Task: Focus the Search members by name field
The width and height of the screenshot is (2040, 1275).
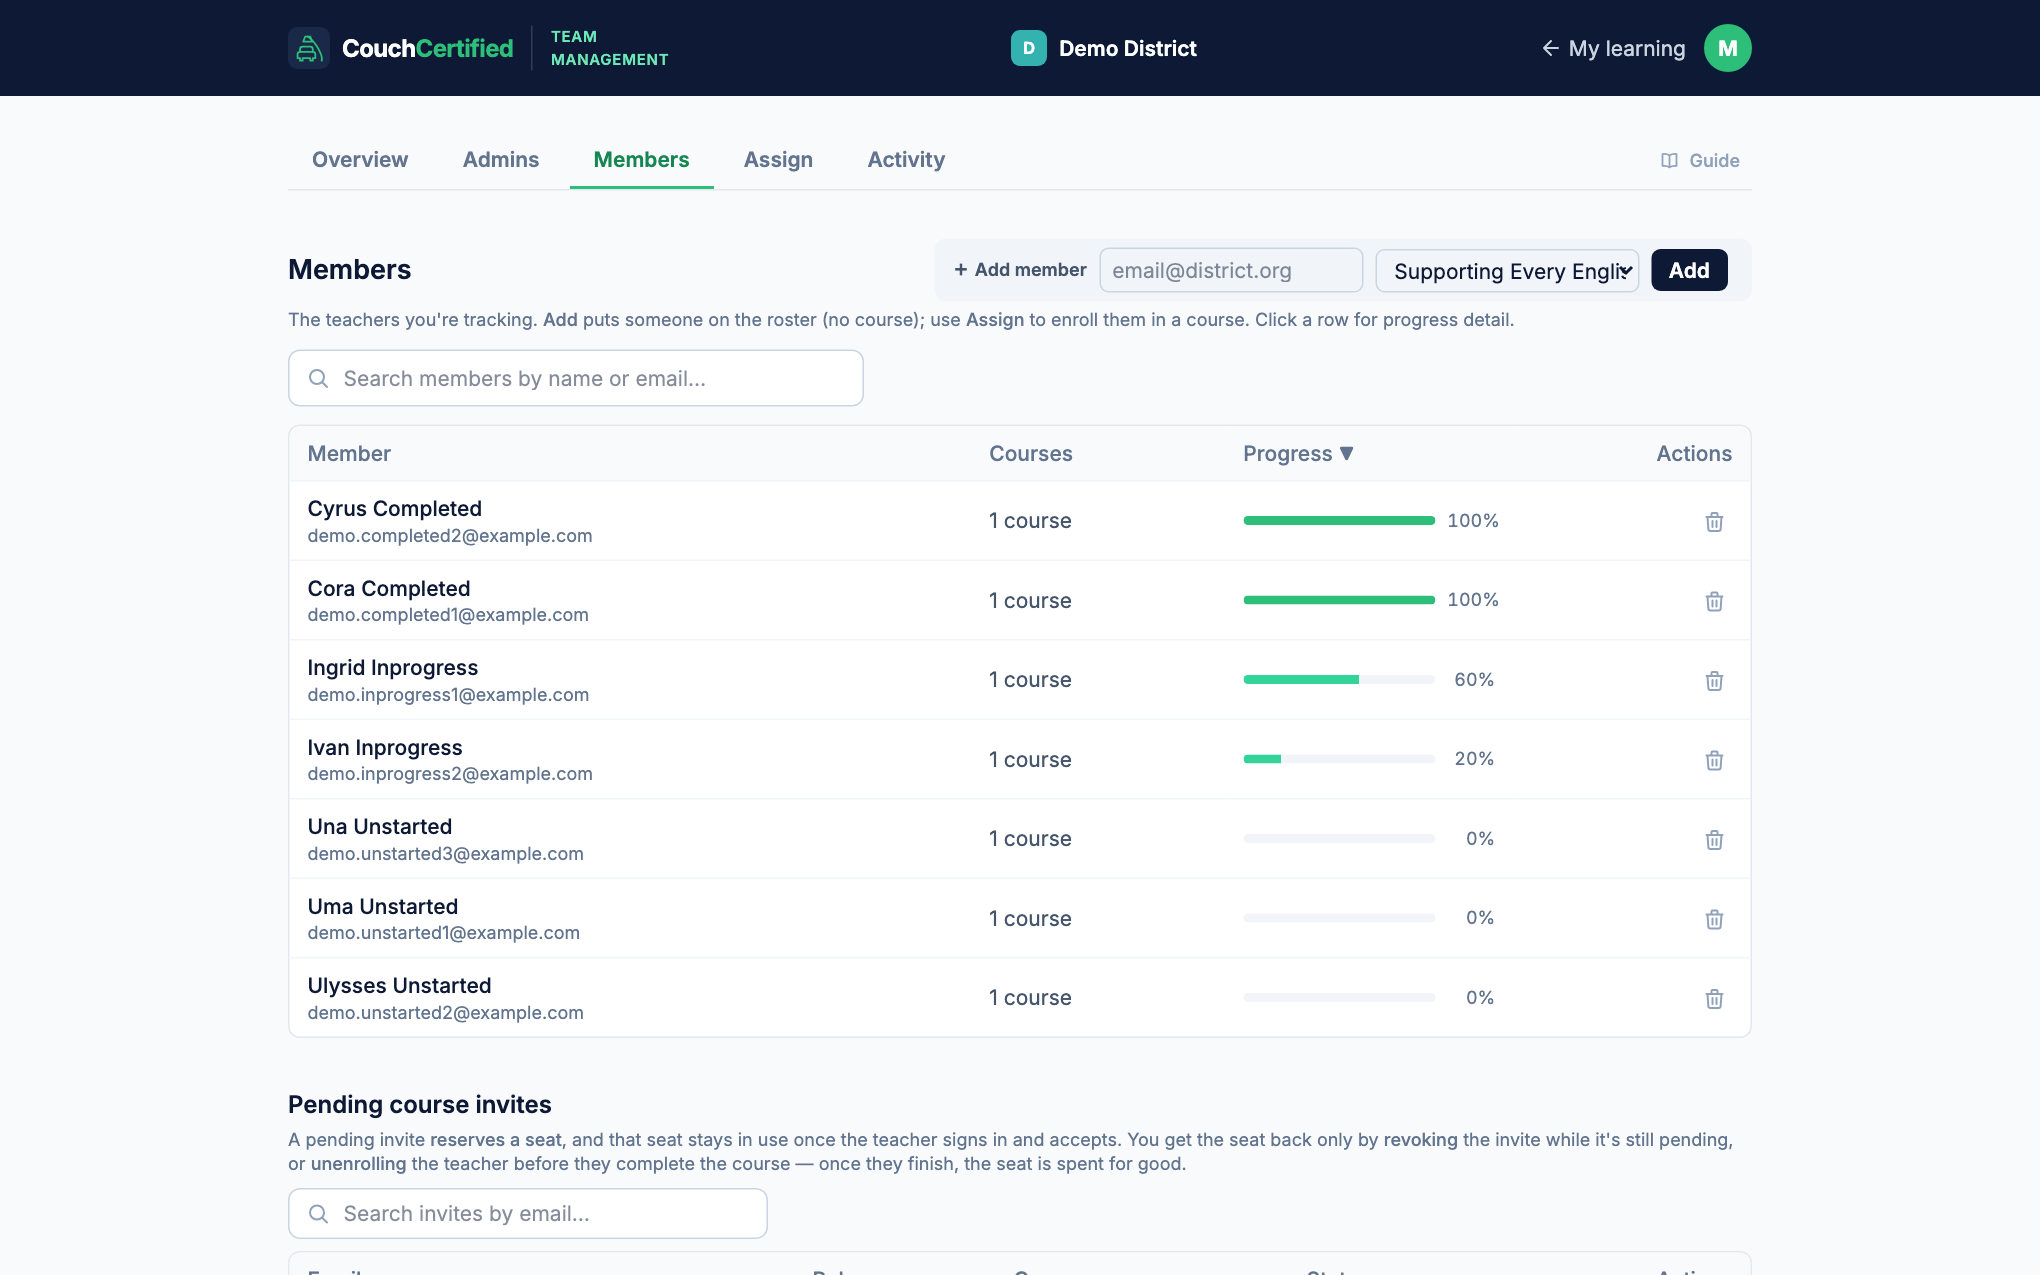Action: tap(576, 378)
